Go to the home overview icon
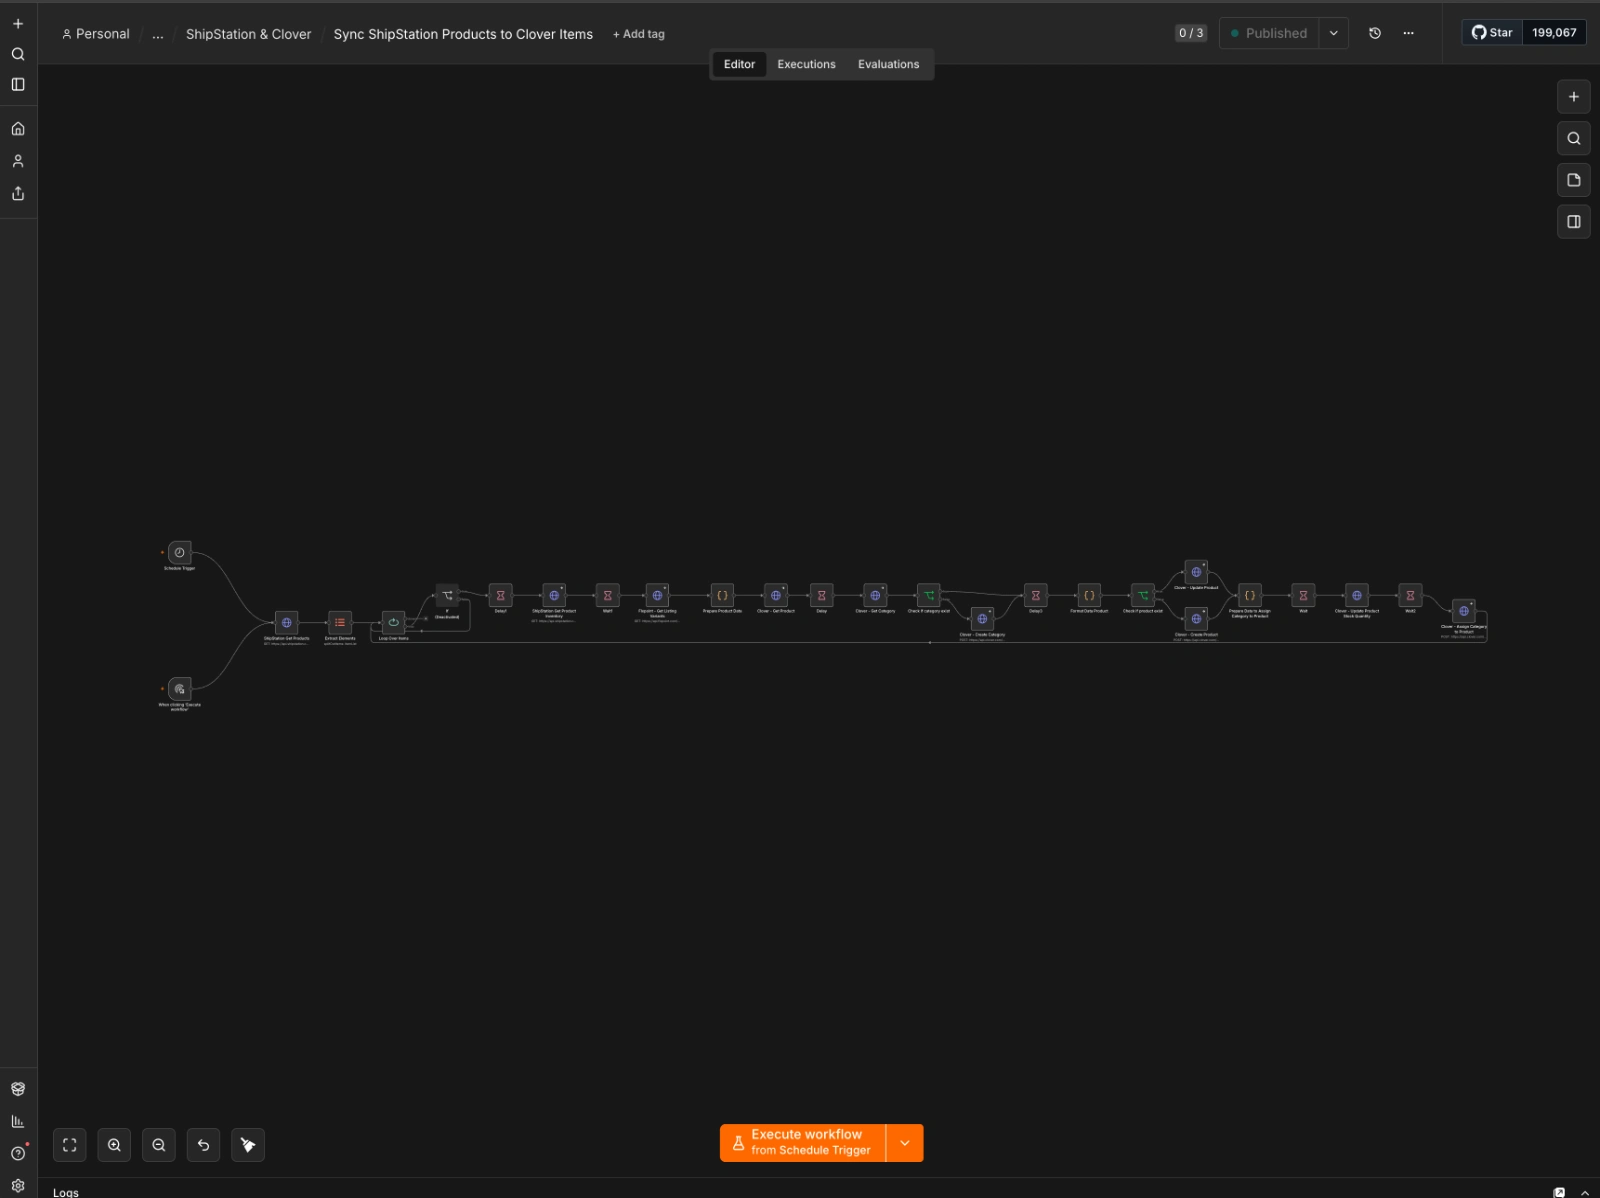This screenshot has width=1600, height=1198. point(18,129)
